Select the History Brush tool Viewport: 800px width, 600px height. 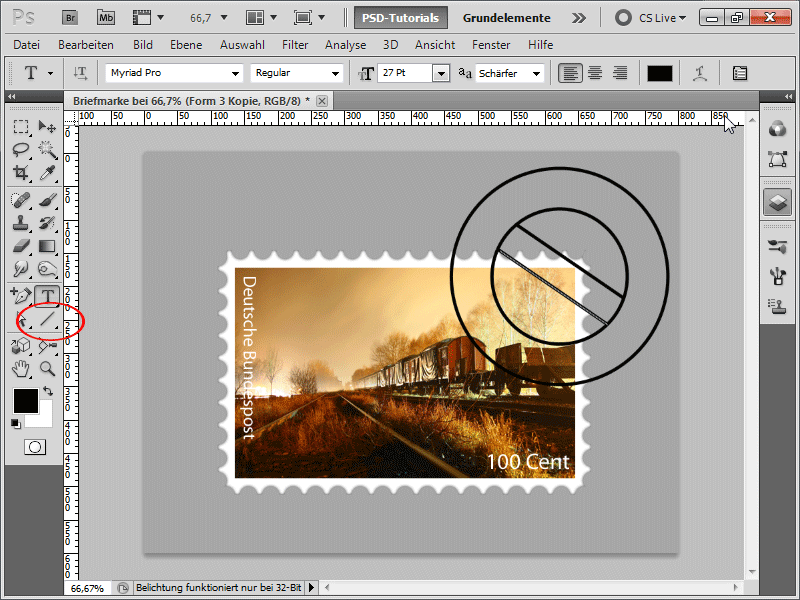[x=47, y=223]
